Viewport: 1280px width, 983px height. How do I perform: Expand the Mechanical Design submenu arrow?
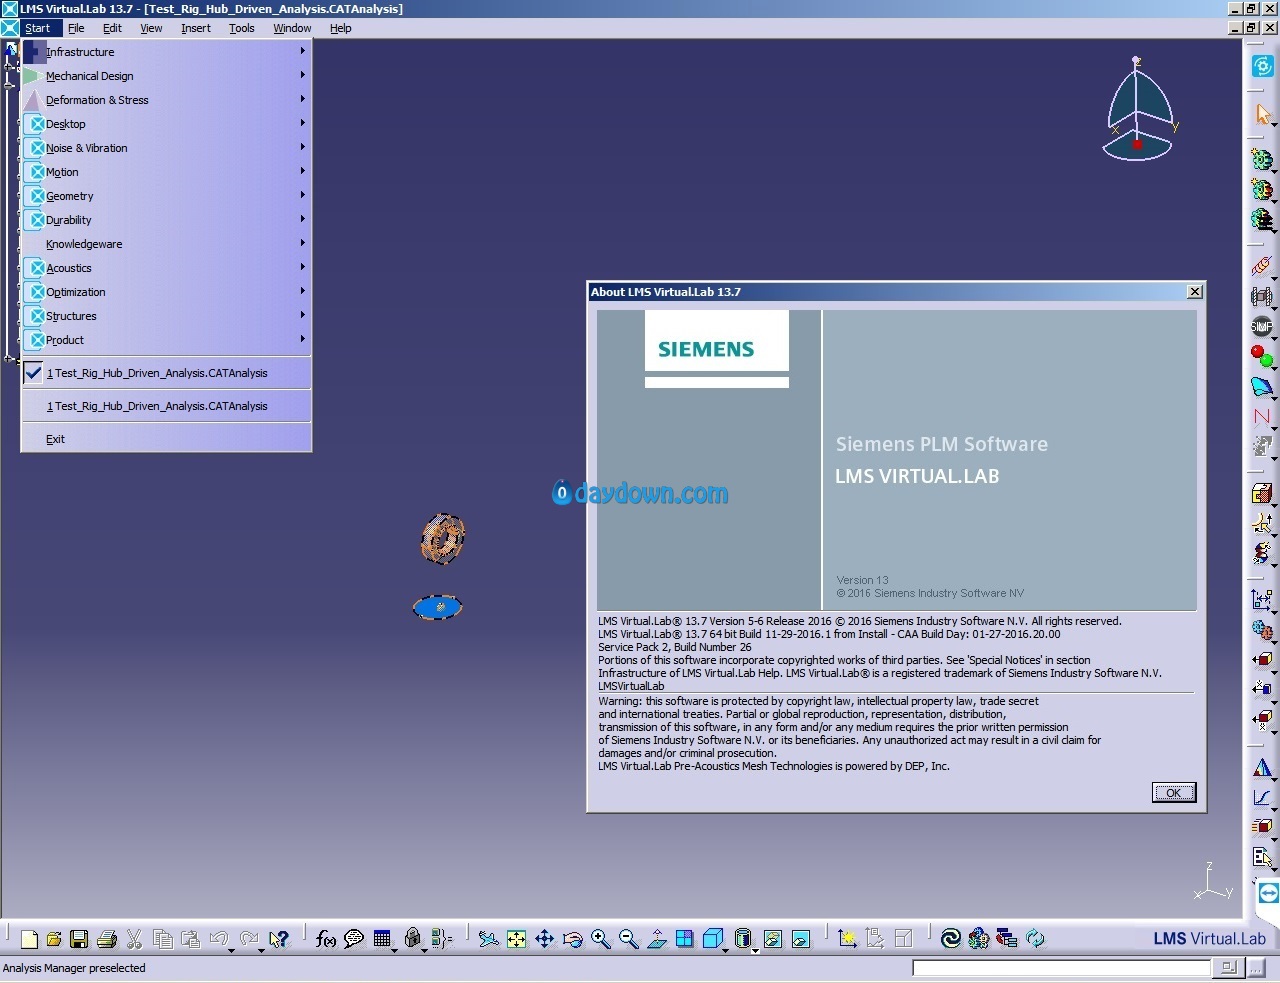coord(302,74)
